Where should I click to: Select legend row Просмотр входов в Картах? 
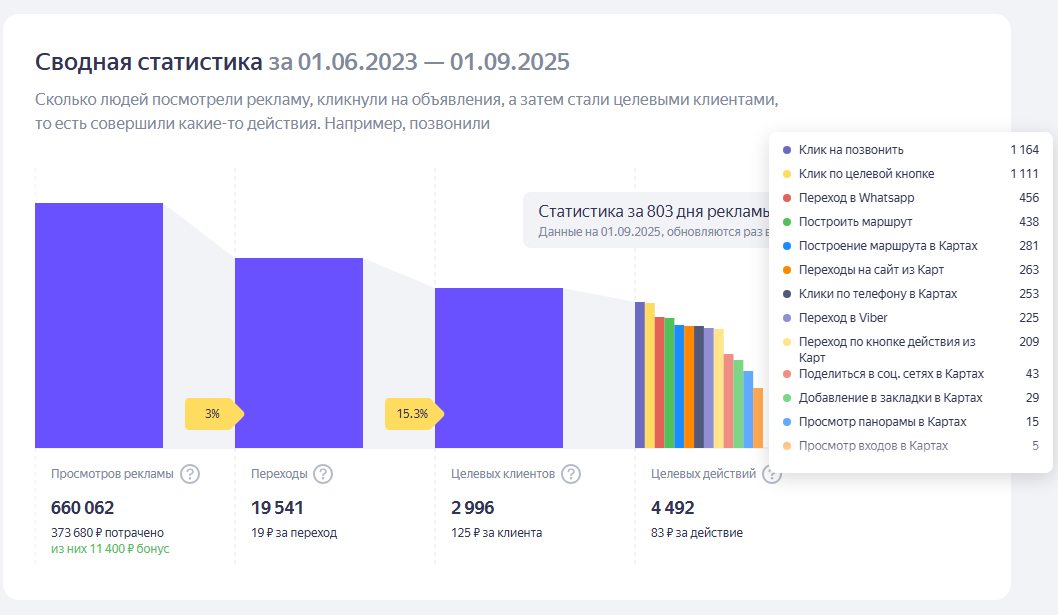point(911,446)
